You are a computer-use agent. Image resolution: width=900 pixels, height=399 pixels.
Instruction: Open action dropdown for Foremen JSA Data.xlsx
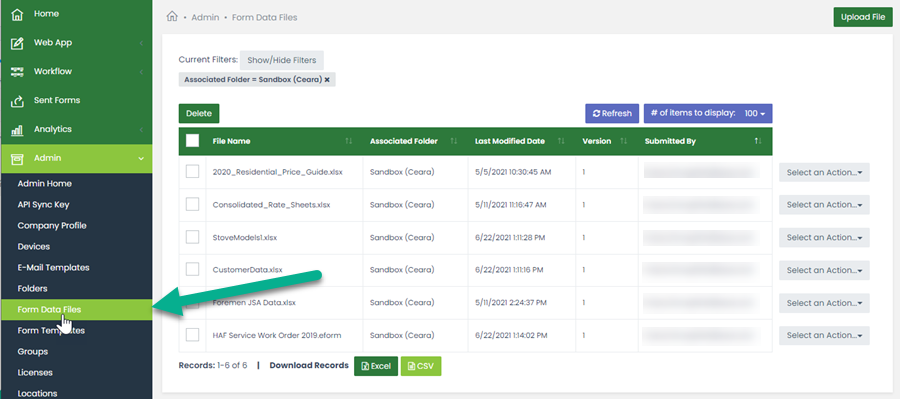[824, 303]
